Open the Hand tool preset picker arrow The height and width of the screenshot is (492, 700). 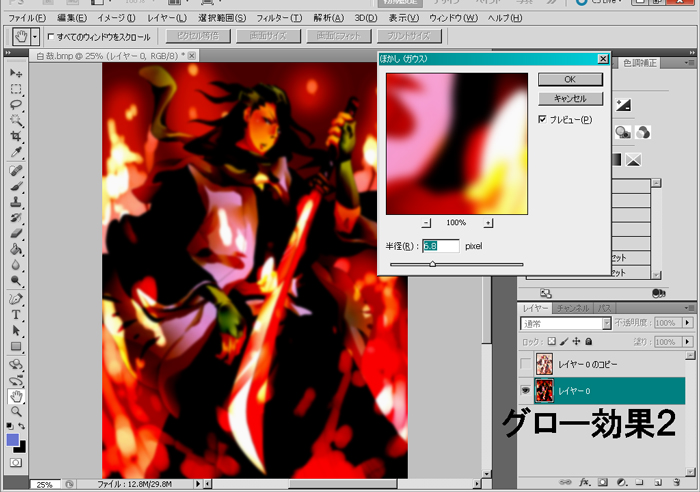[36, 37]
